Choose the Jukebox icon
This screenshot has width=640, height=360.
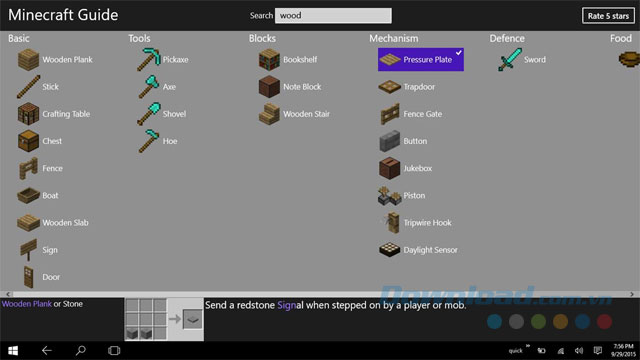389,168
